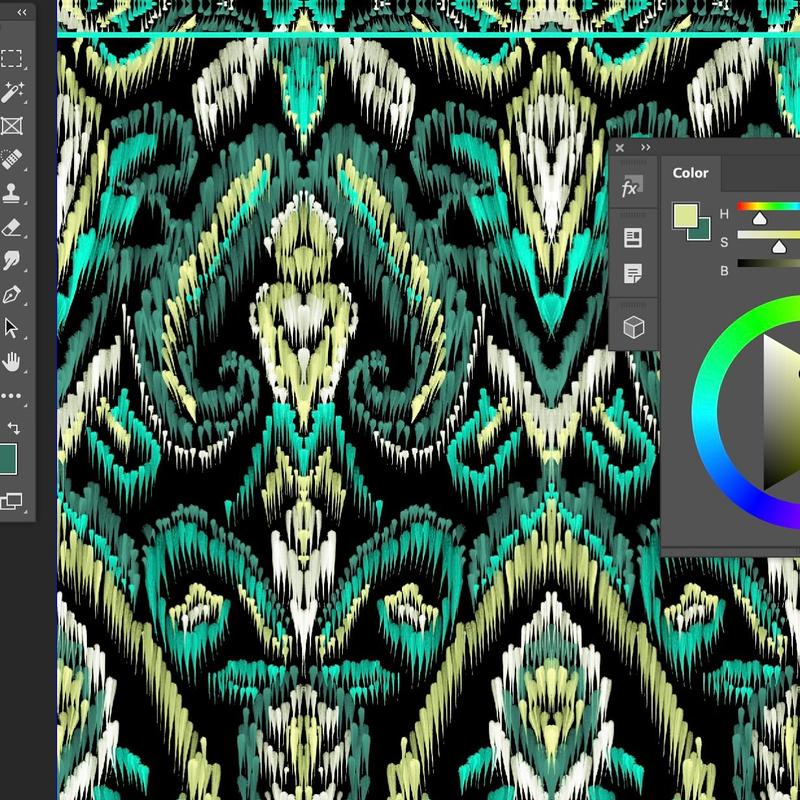
Task: Open the Notes panel icon
Action: coord(633,273)
